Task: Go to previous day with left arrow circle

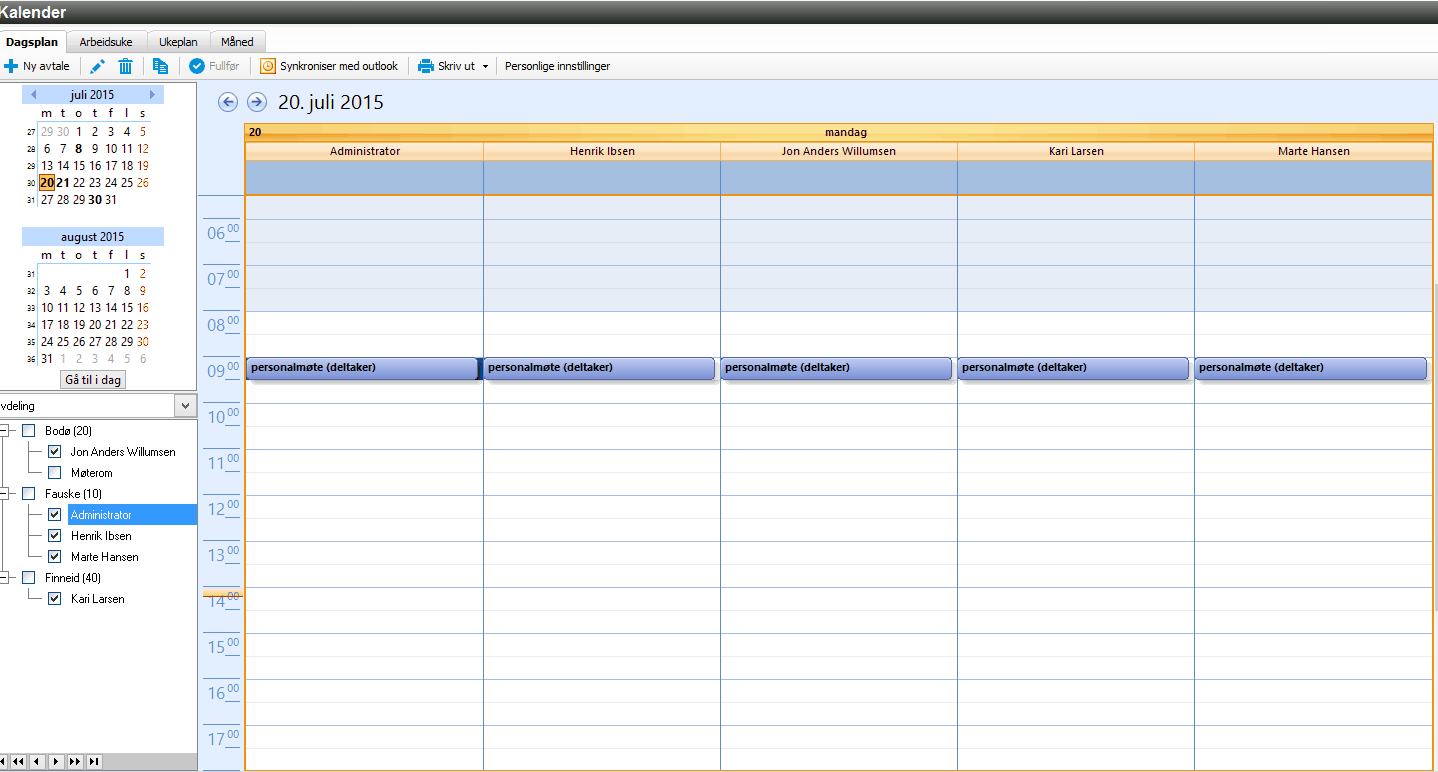Action: (228, 102)
